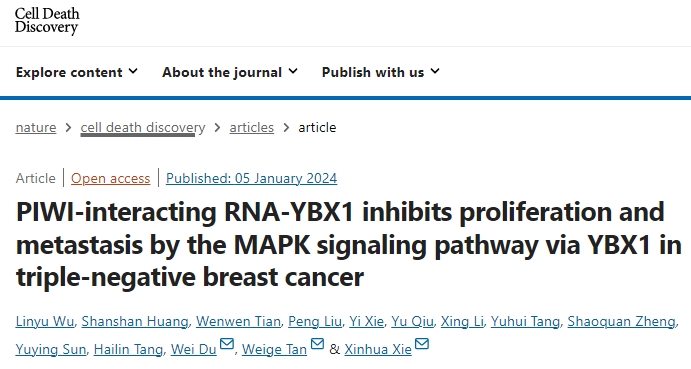Expand the Publish with us chevron
The height and width of the screenshot is (369, 691).
(x=435, y=71)
